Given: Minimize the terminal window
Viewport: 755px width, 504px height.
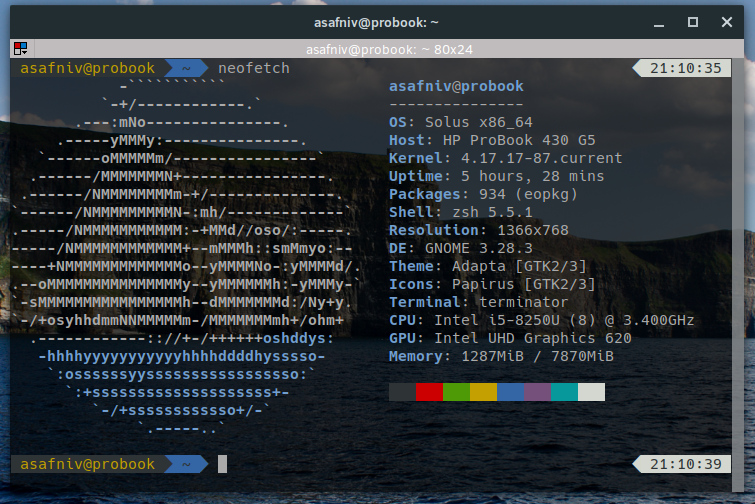Looking at the screenshot, I should [x=659, y=23].
